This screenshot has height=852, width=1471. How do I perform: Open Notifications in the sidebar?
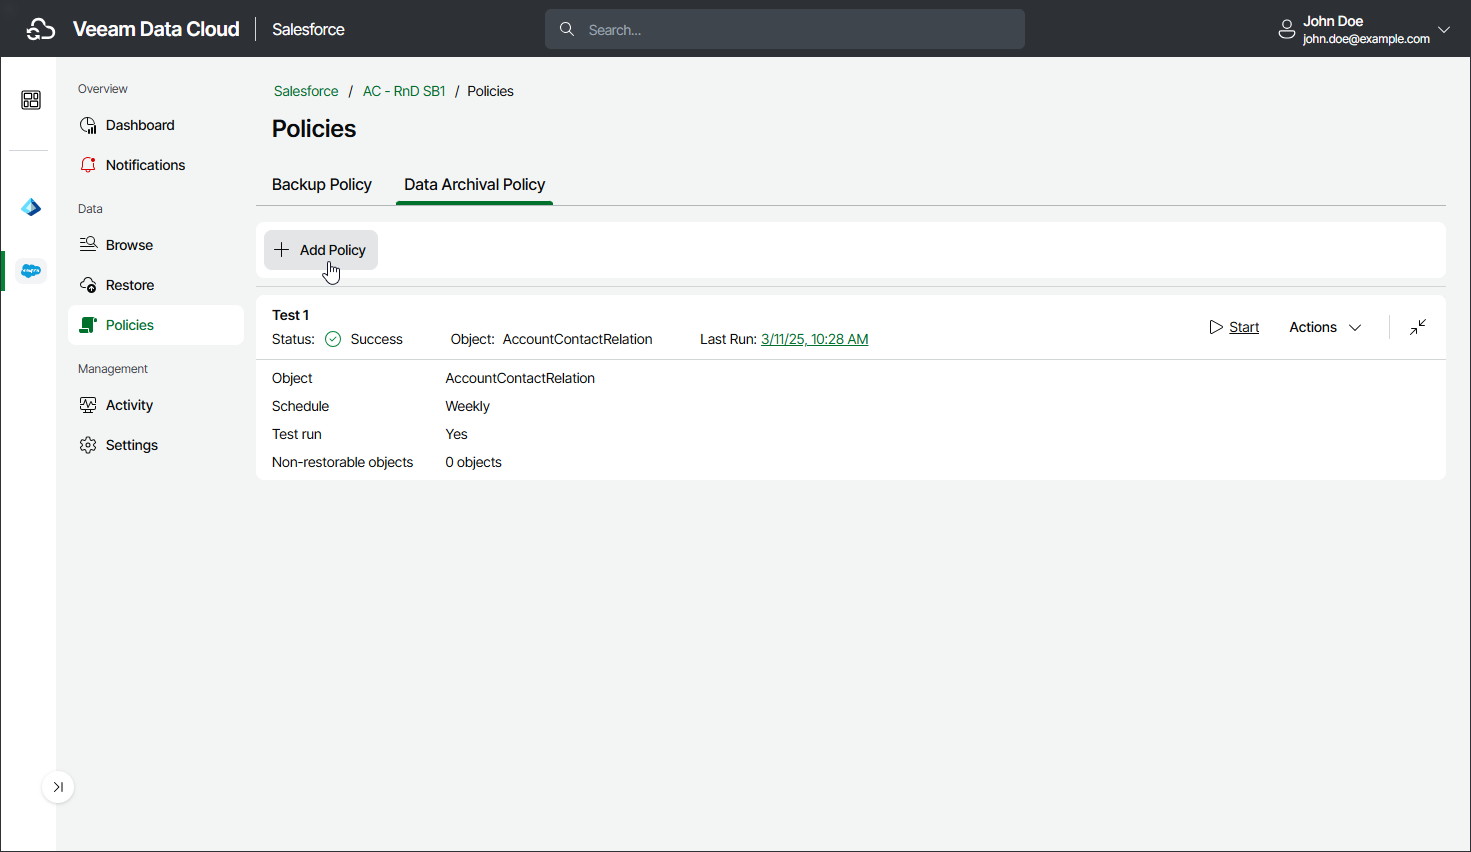[156, 165]
